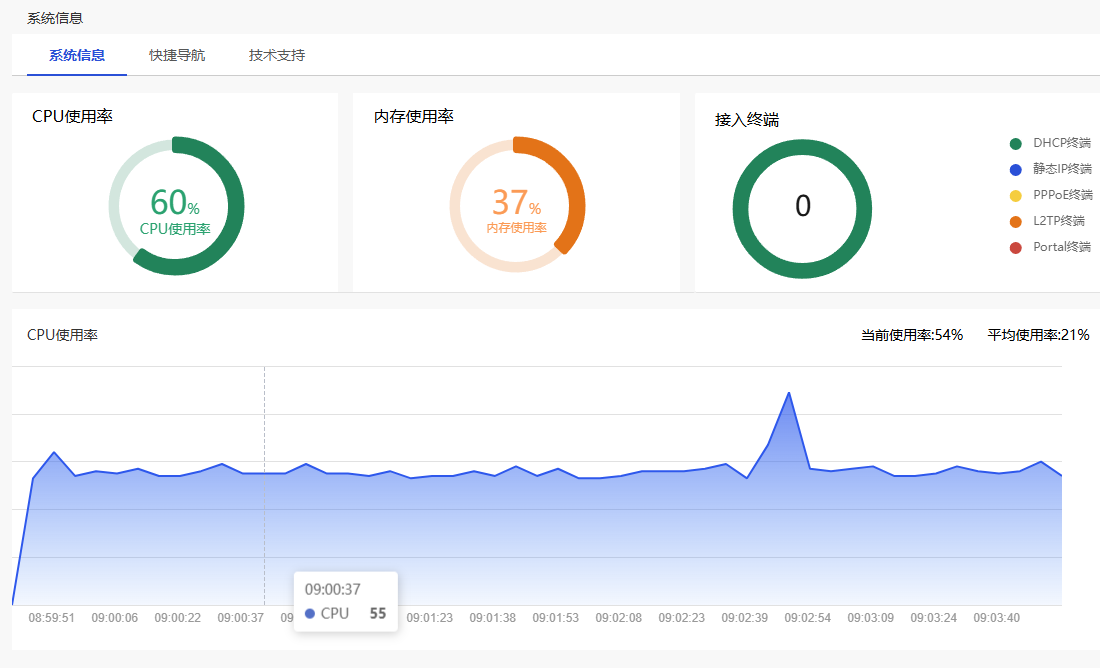
Task: Click the blue CPU dot in tooltip
Action: (309, 614)
